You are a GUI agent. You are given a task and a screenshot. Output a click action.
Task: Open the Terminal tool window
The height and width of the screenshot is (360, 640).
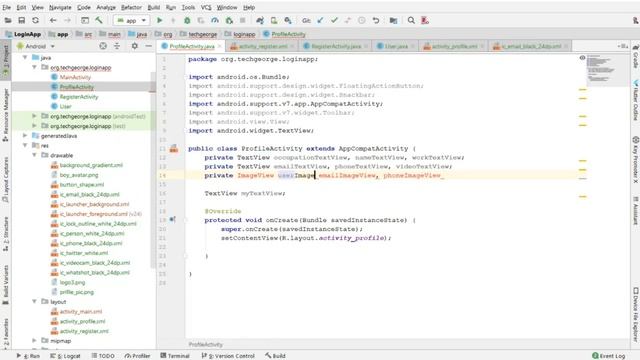(175, 356)
